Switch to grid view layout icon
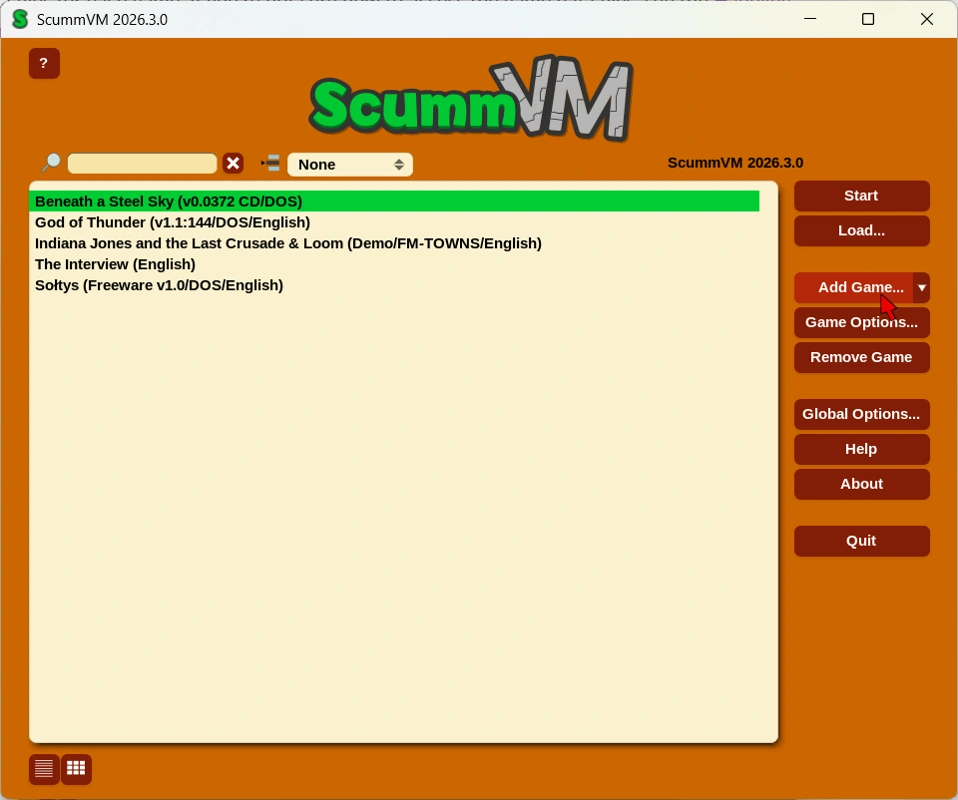 click(76, 769)
